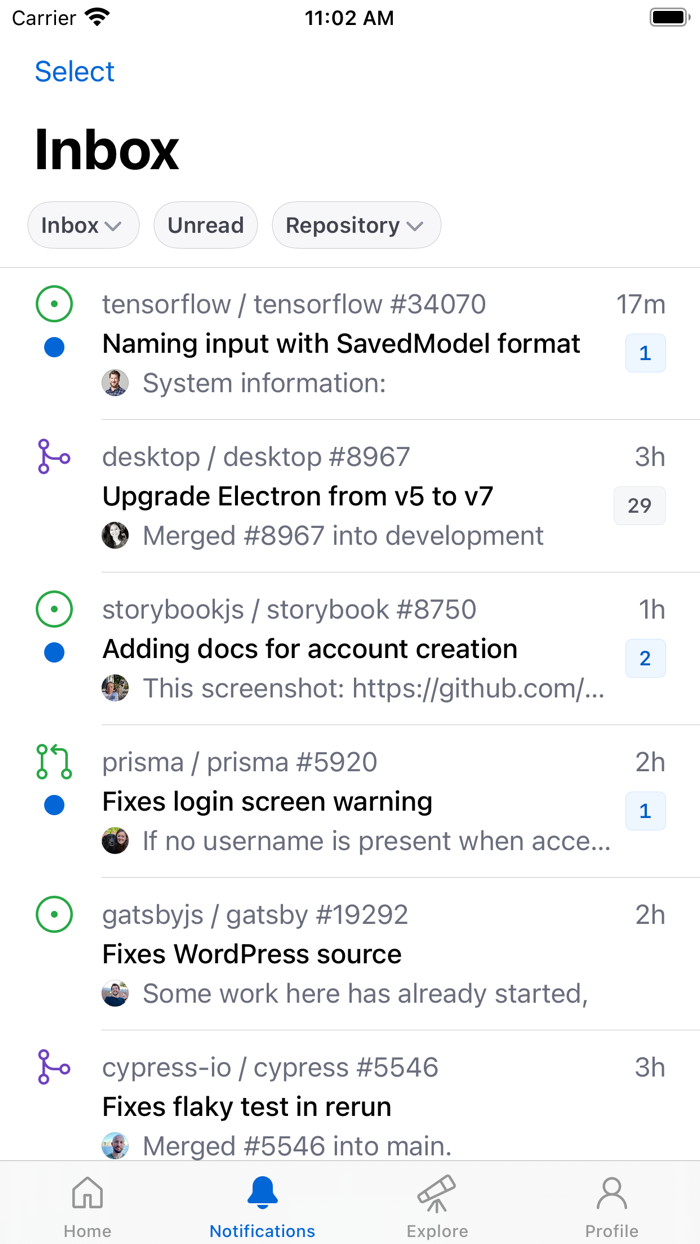Image resolution: width=700 pixels, height=1244 pixels.
Task: Open the Inbox filter dropdown
Action: 83,225
